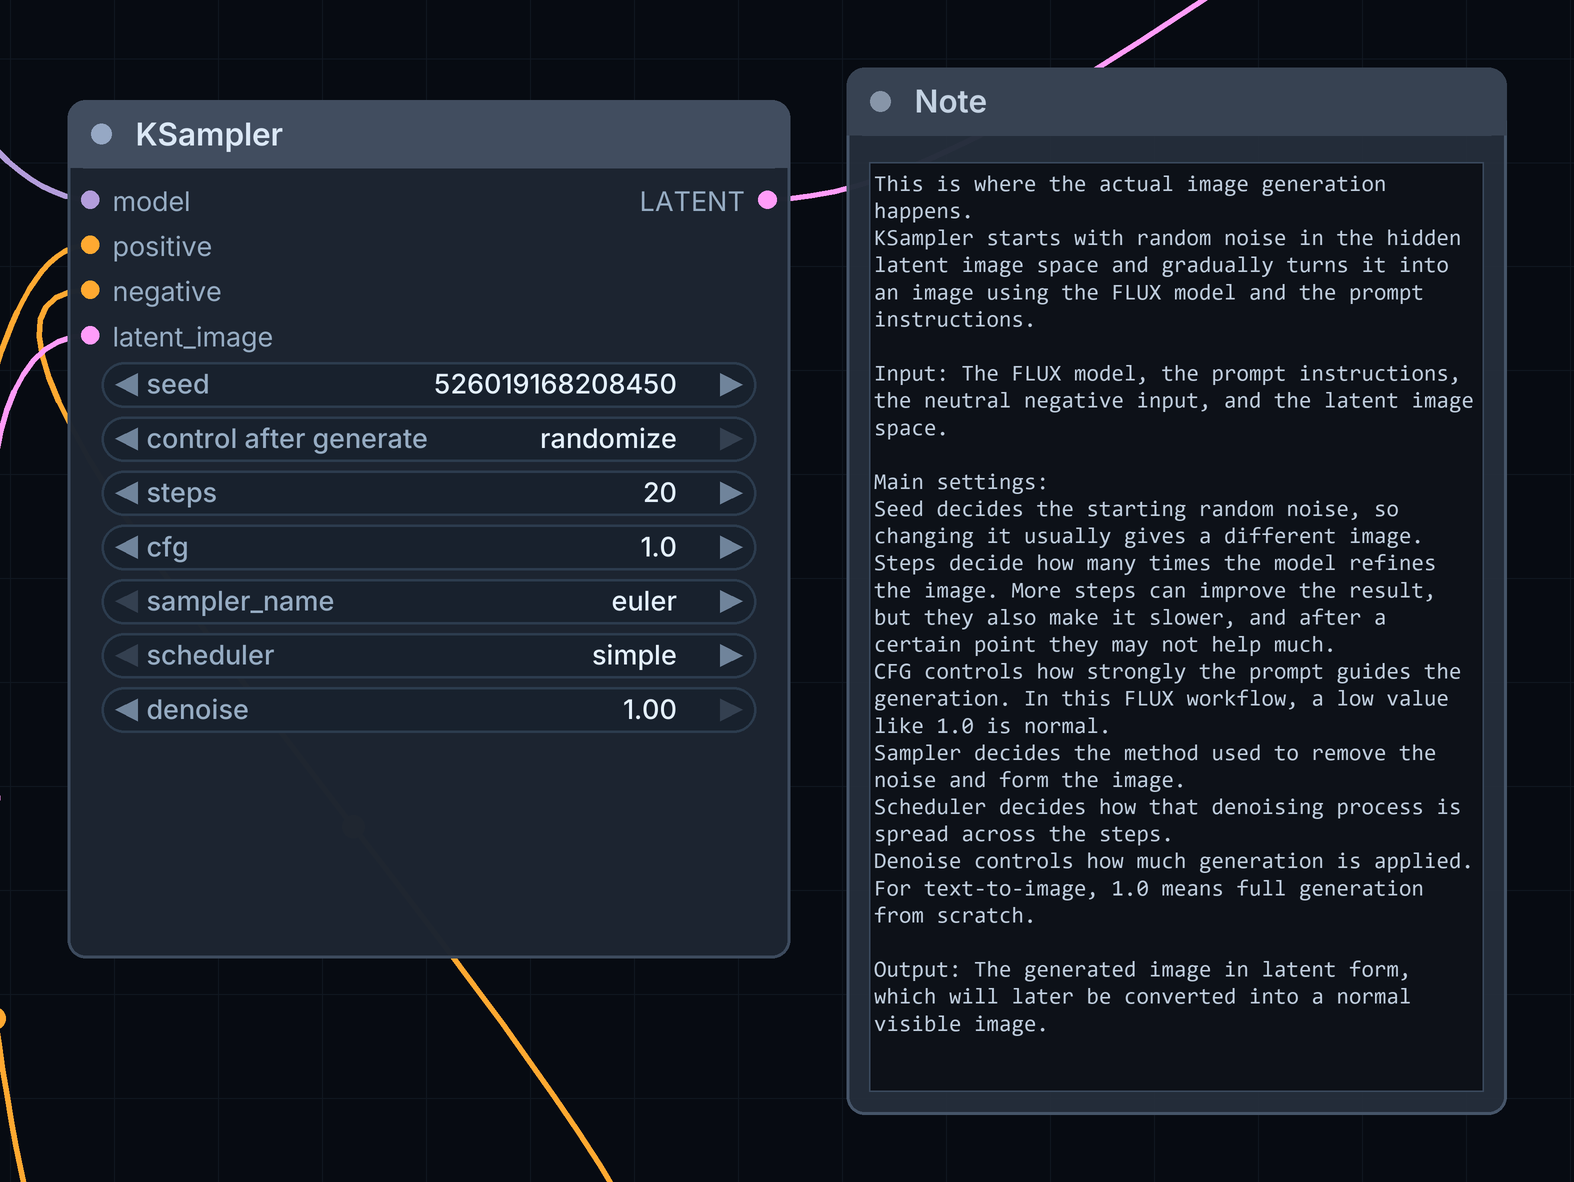The image size is (1574, 1182).
Task: Select next scheduler option
Action: pyautogui.click(x=731, y=655)
